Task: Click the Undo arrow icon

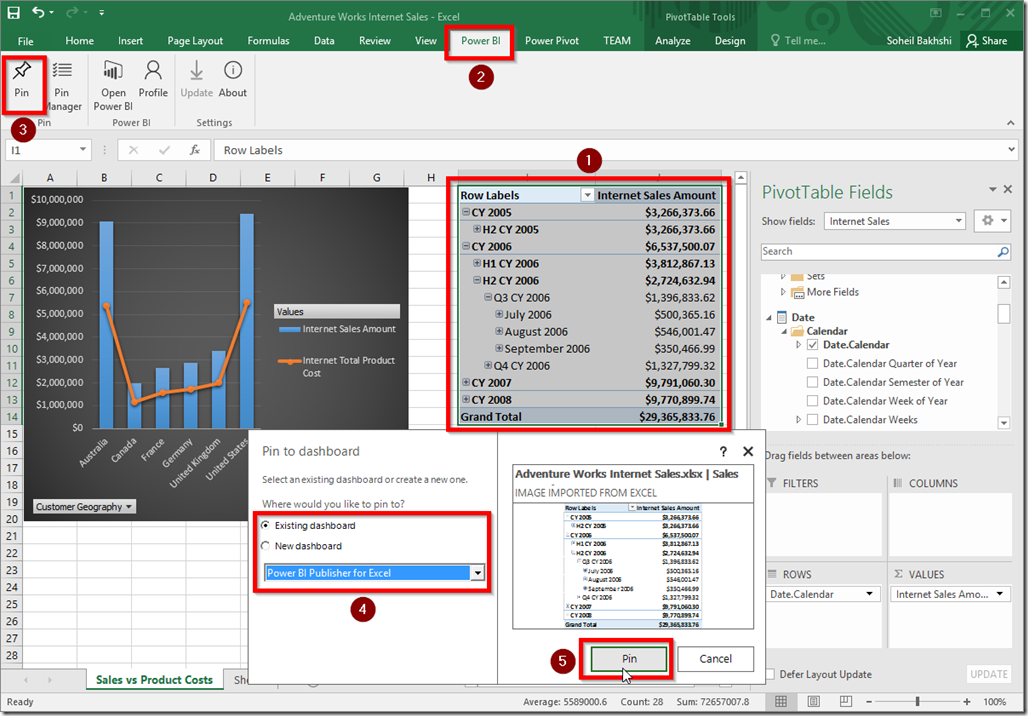Action: pos(39,12)
